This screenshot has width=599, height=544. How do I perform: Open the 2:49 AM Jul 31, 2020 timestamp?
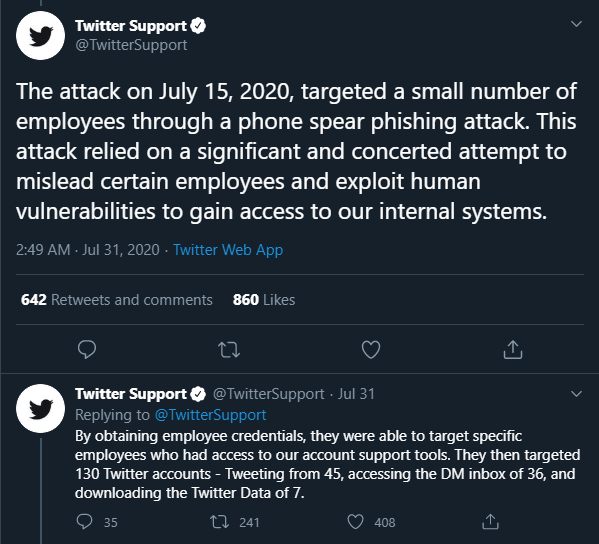point(87,250)
